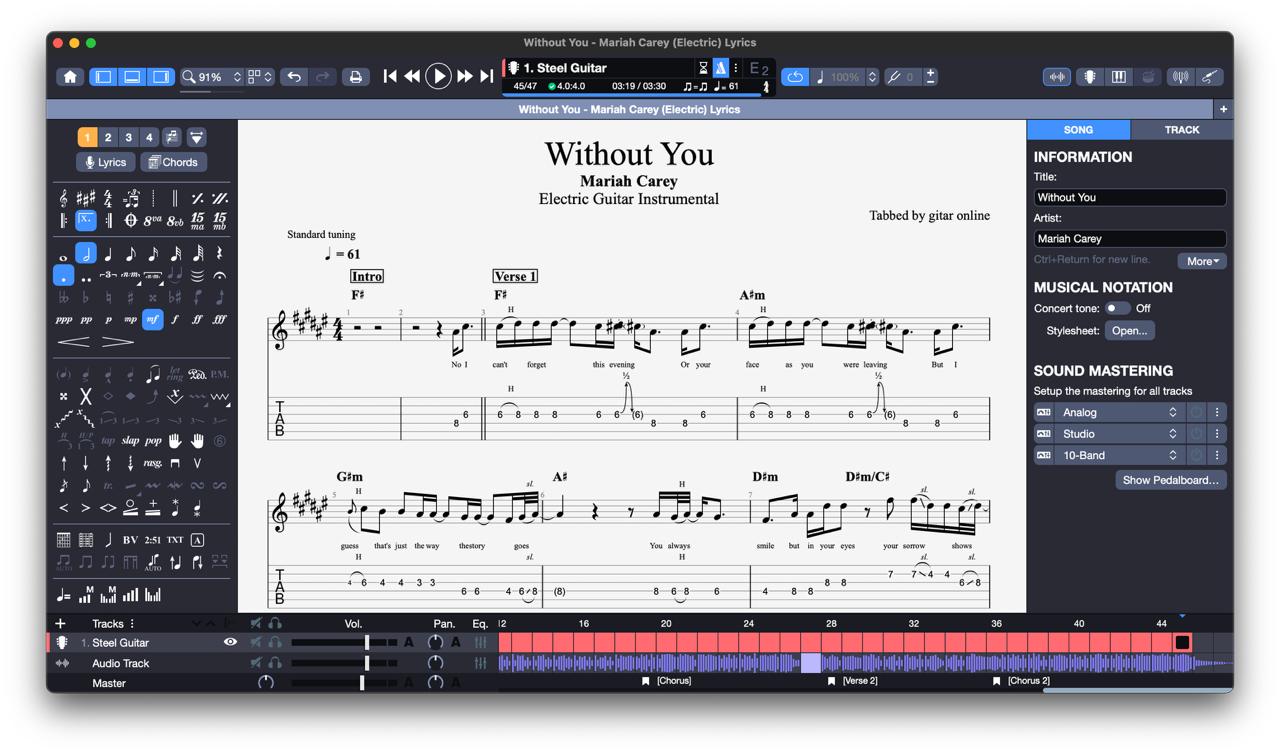Open the 10-Band equalizer dropdown

coord(1119,455)
